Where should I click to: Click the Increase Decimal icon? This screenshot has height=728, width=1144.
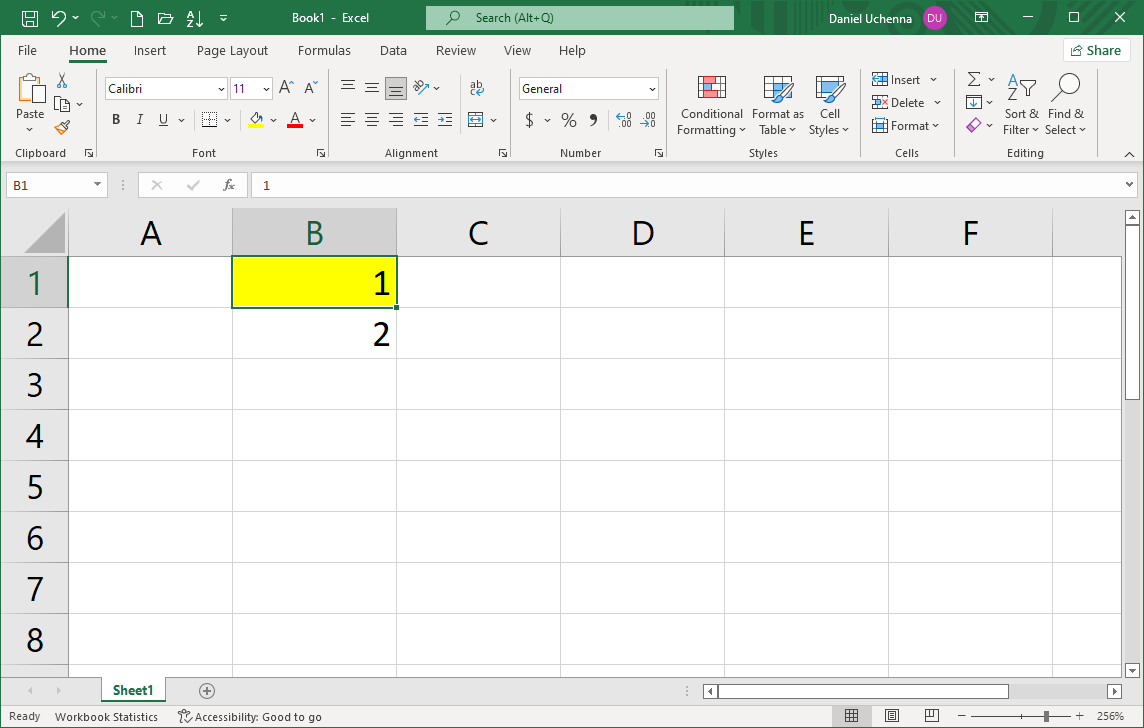click(624, 120)
